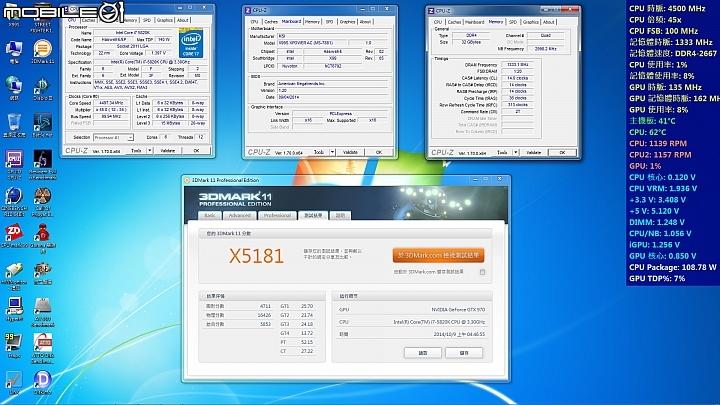Image resolution: width=720 pixels, height=405 pixels.
Task: Select Mainboard tab in right CPU-Z window
Action: pyautogui.click(x=474, y=22)
